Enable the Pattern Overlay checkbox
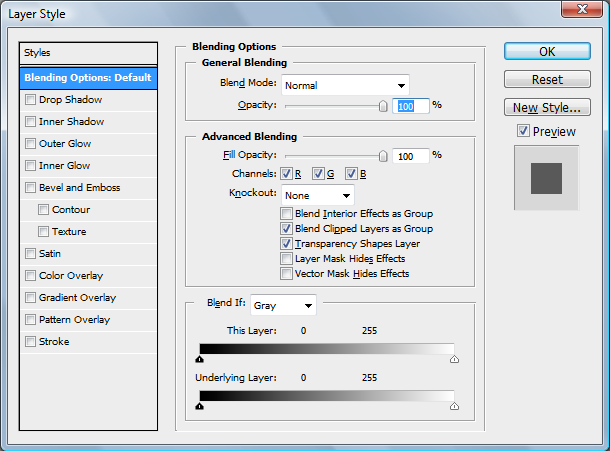The height and width of the screenshot is (451, 610). 30,319
